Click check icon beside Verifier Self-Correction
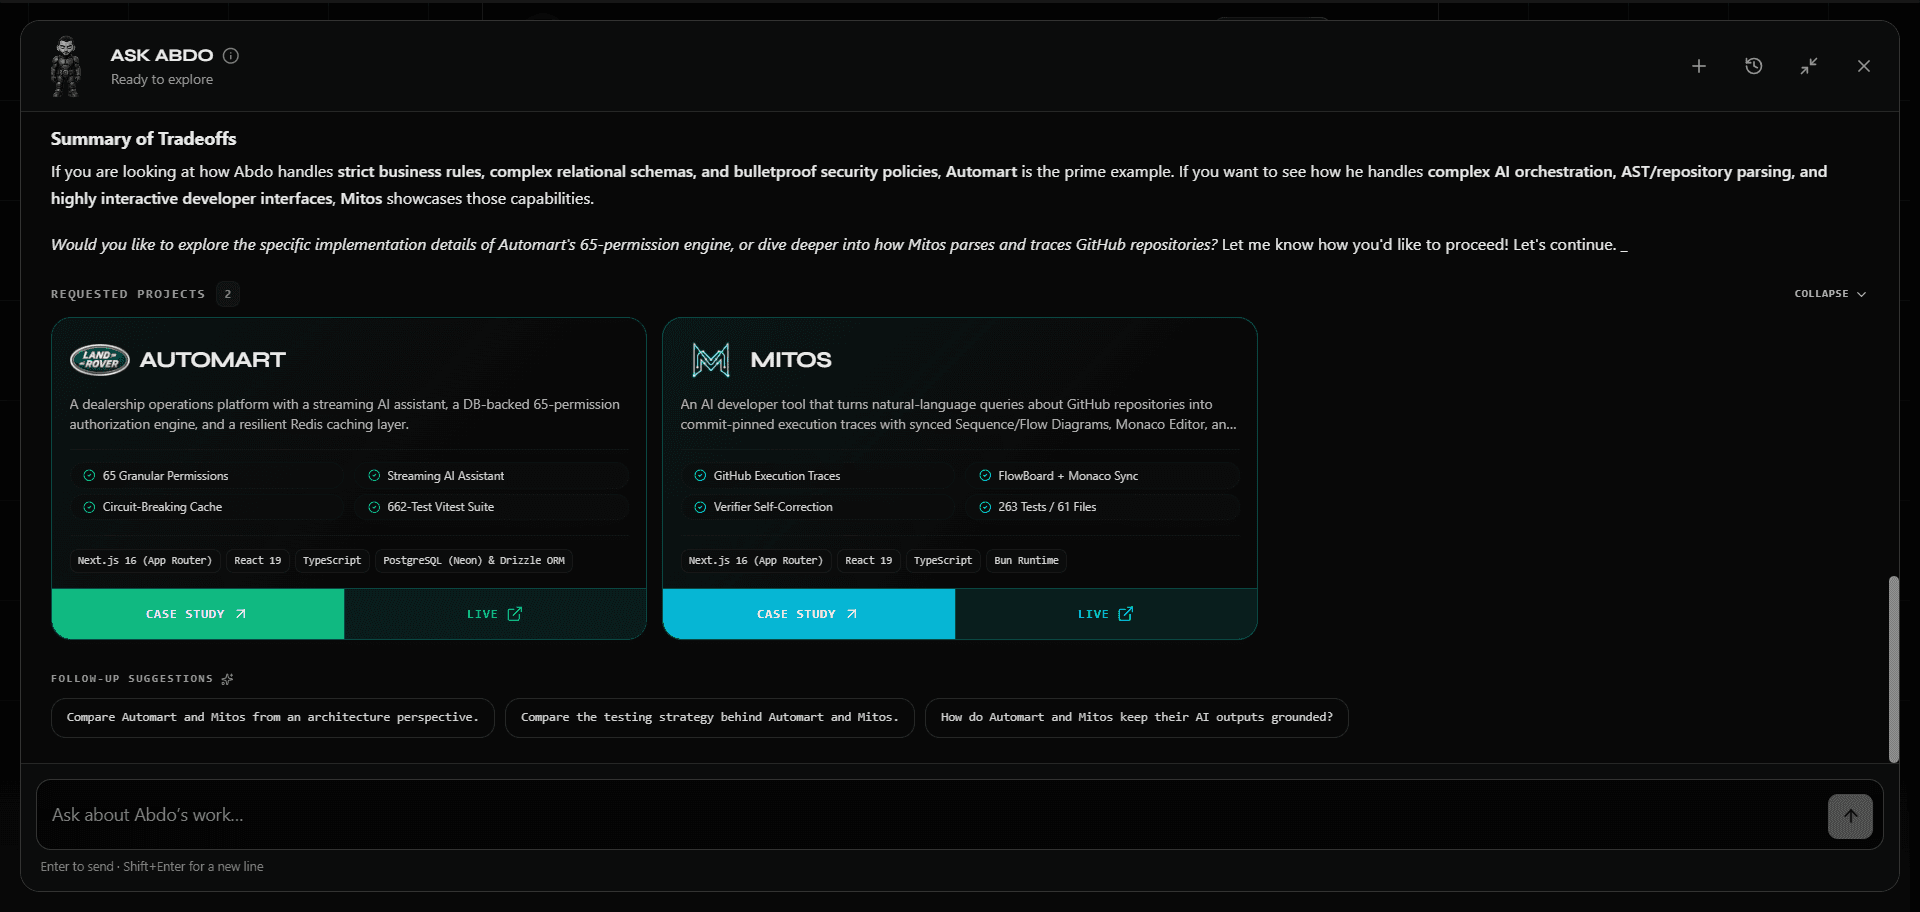Image resolution: width=1920 pixels, height=912 pixels. 700,507
